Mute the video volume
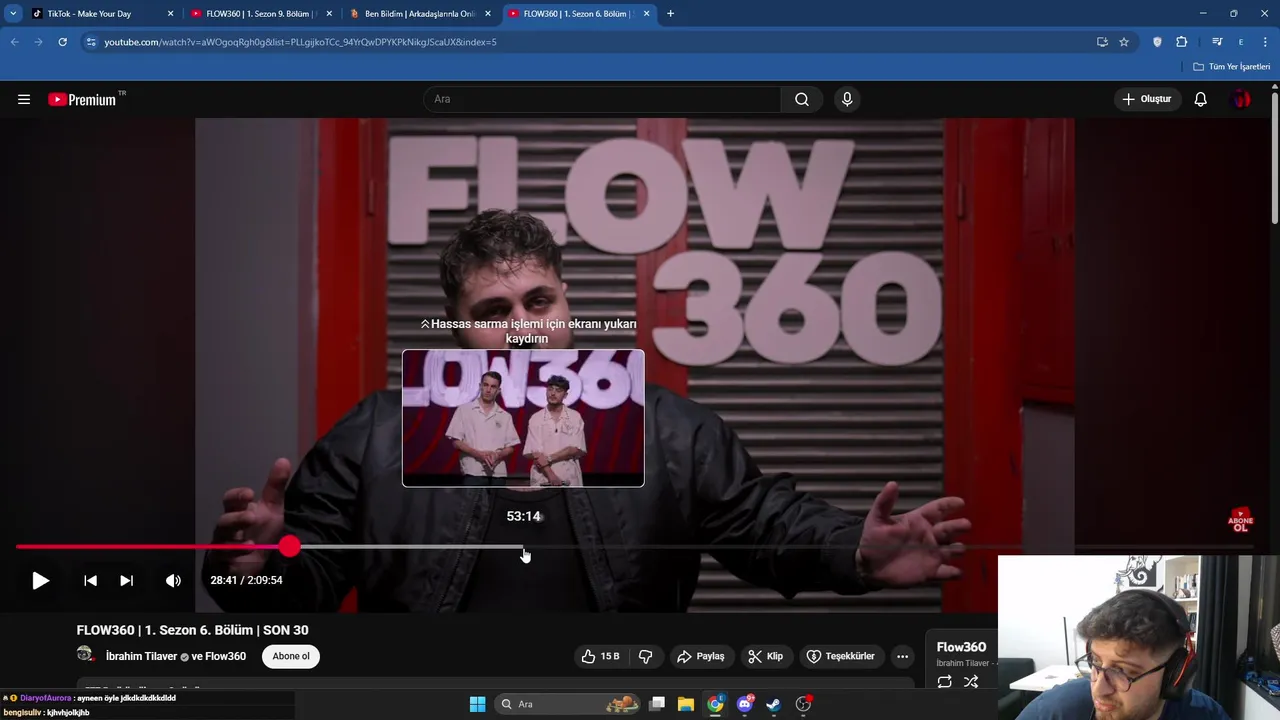This screenshot has width=1280, height=720. [x=173, y=580]
